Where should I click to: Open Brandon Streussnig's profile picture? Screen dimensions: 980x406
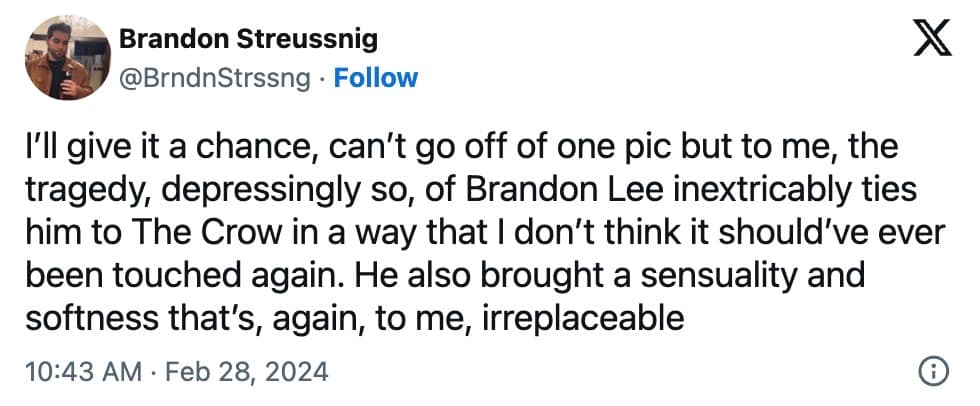[x=66, y=58]
